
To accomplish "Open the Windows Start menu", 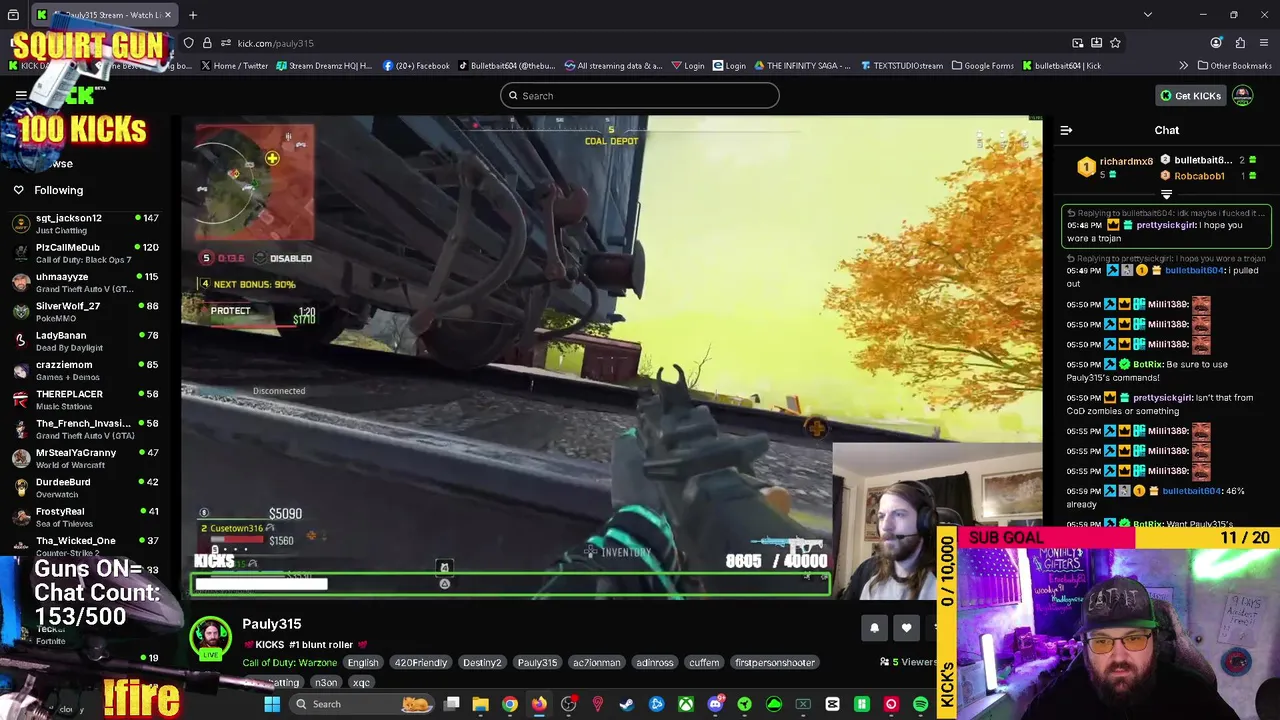I will click(271, 704).
